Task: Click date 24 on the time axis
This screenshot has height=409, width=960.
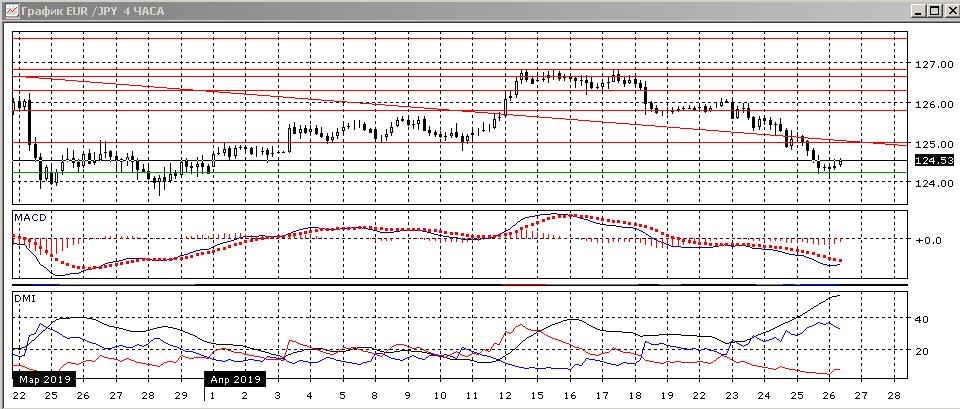Action: [764, 396]
